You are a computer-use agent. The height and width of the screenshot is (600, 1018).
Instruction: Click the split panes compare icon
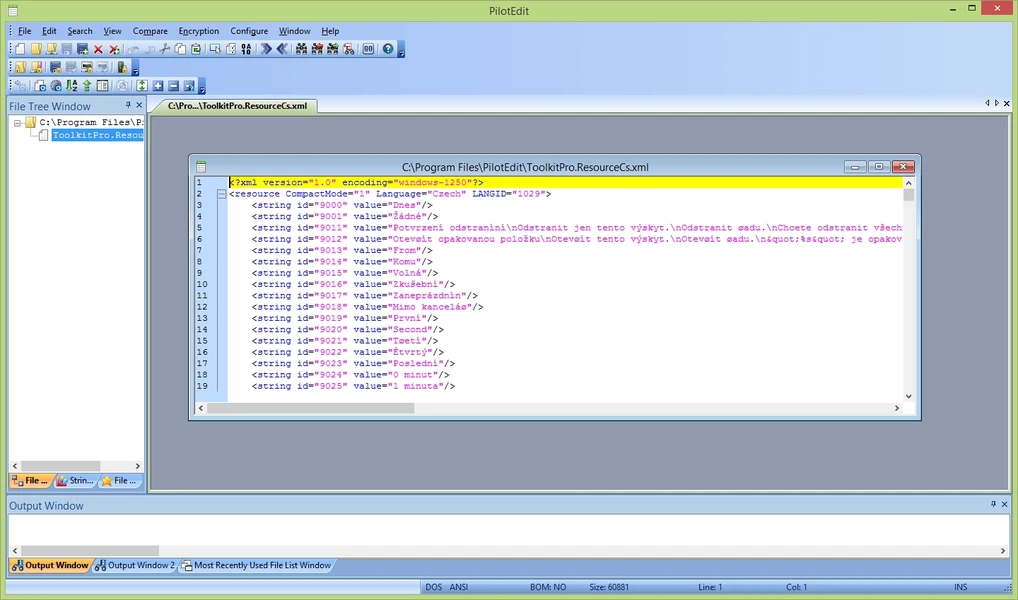click(103, 86)
